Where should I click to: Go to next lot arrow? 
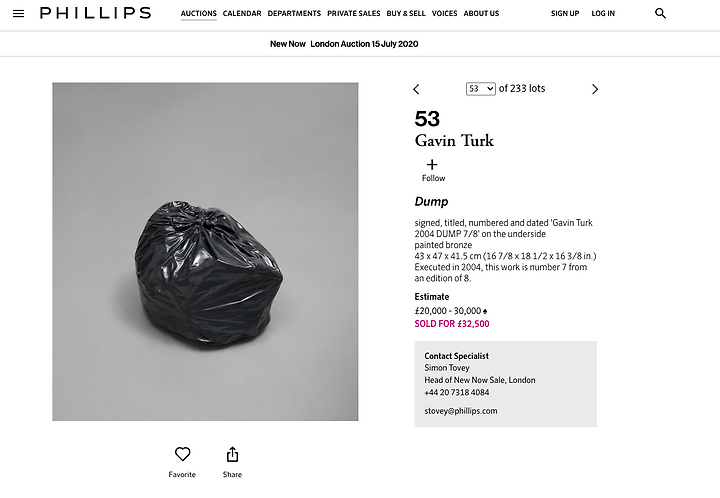click(595, 89)
